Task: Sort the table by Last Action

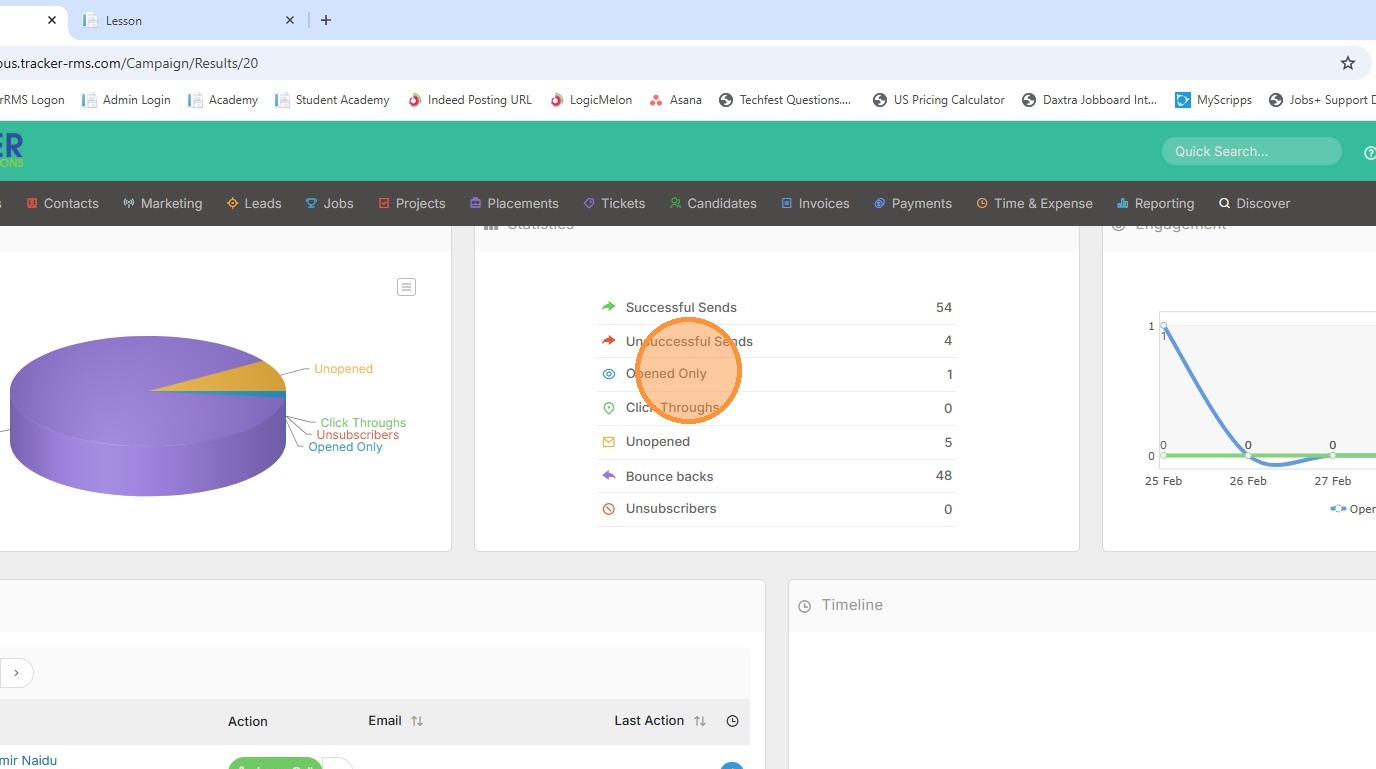Action: pyautogui.click(x=700, y=721)
